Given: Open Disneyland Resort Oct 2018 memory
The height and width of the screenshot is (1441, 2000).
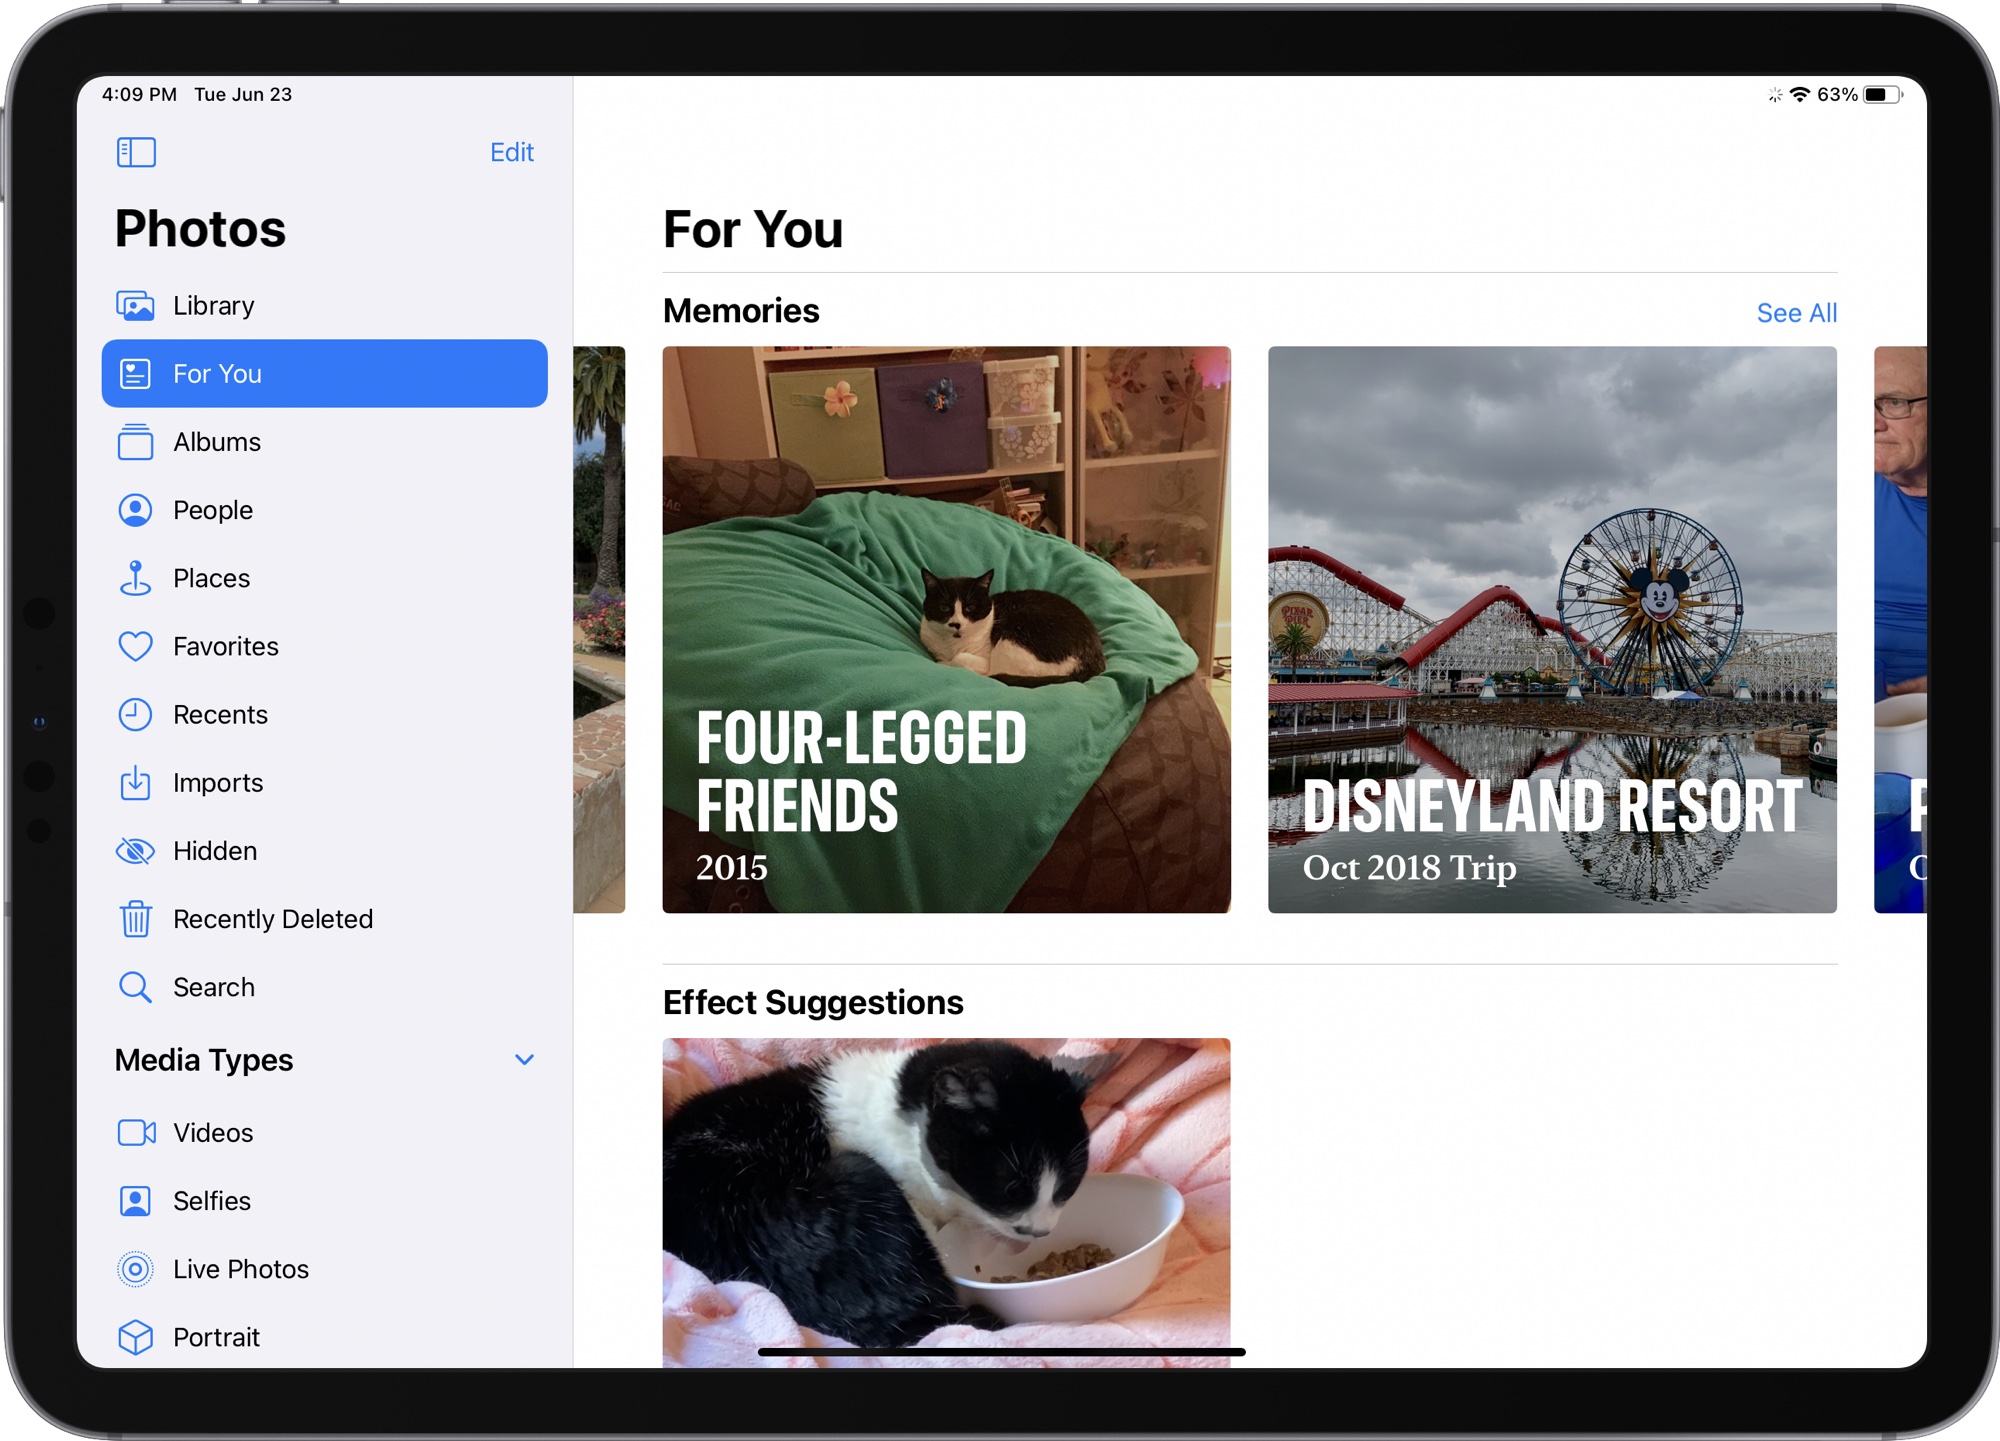Looking at the screenshot, I should click(1551, 629).
